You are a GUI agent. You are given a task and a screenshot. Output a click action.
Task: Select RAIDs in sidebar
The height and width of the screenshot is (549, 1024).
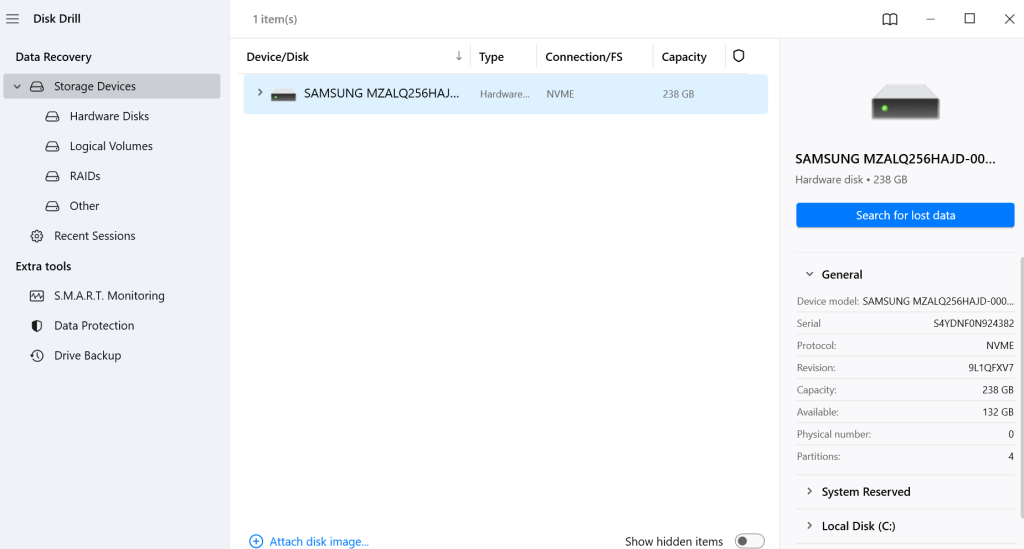[85, 176]
